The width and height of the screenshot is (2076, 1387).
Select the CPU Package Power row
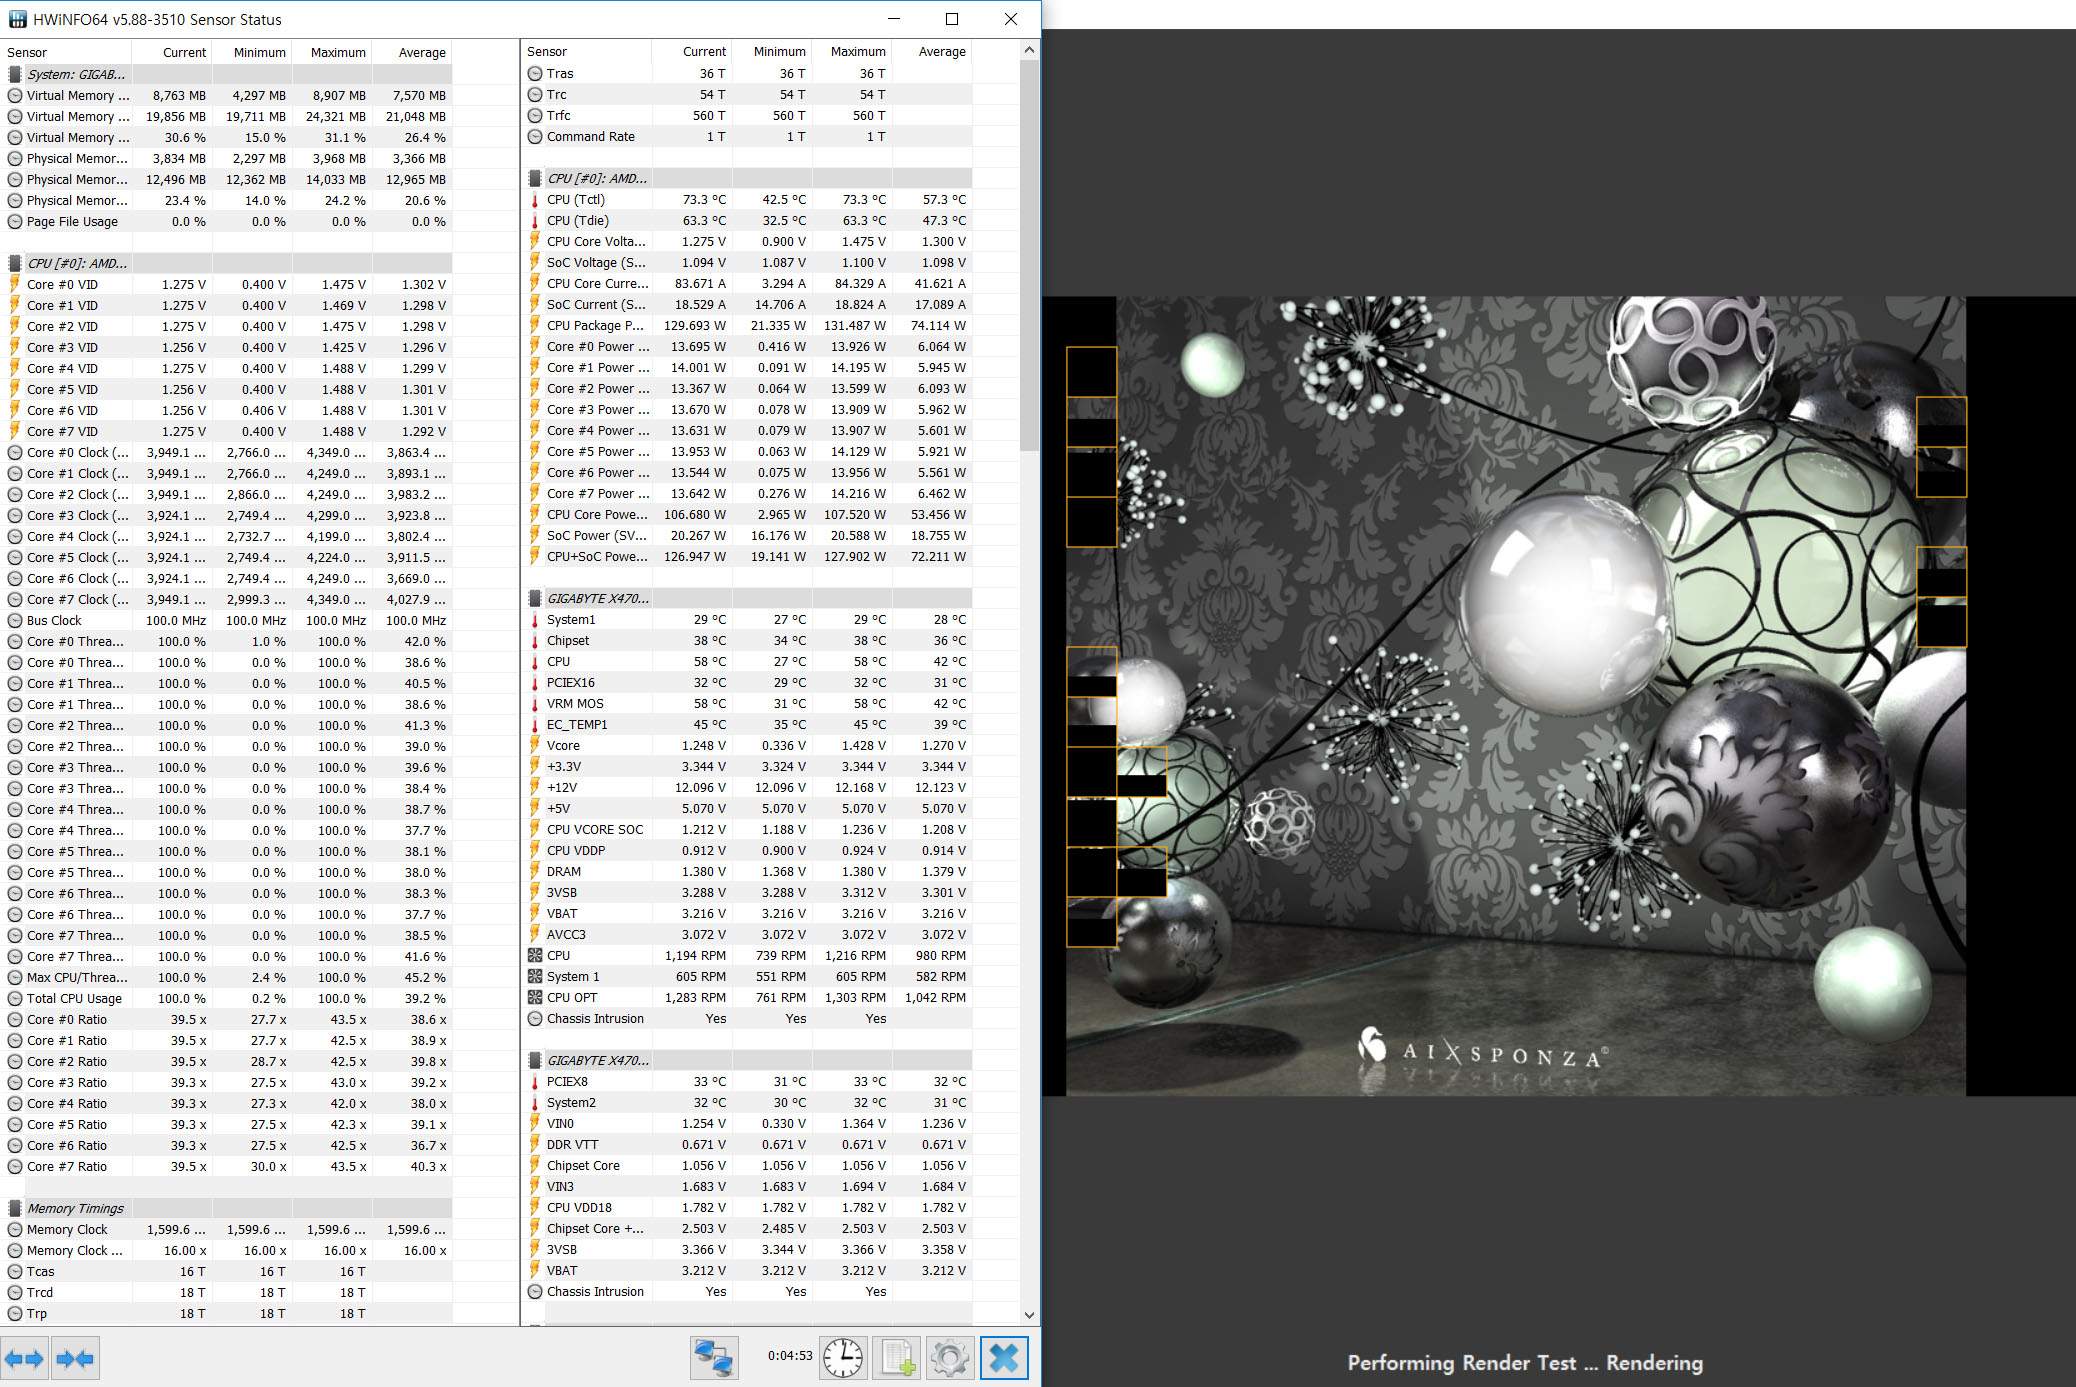coord(595,325)
